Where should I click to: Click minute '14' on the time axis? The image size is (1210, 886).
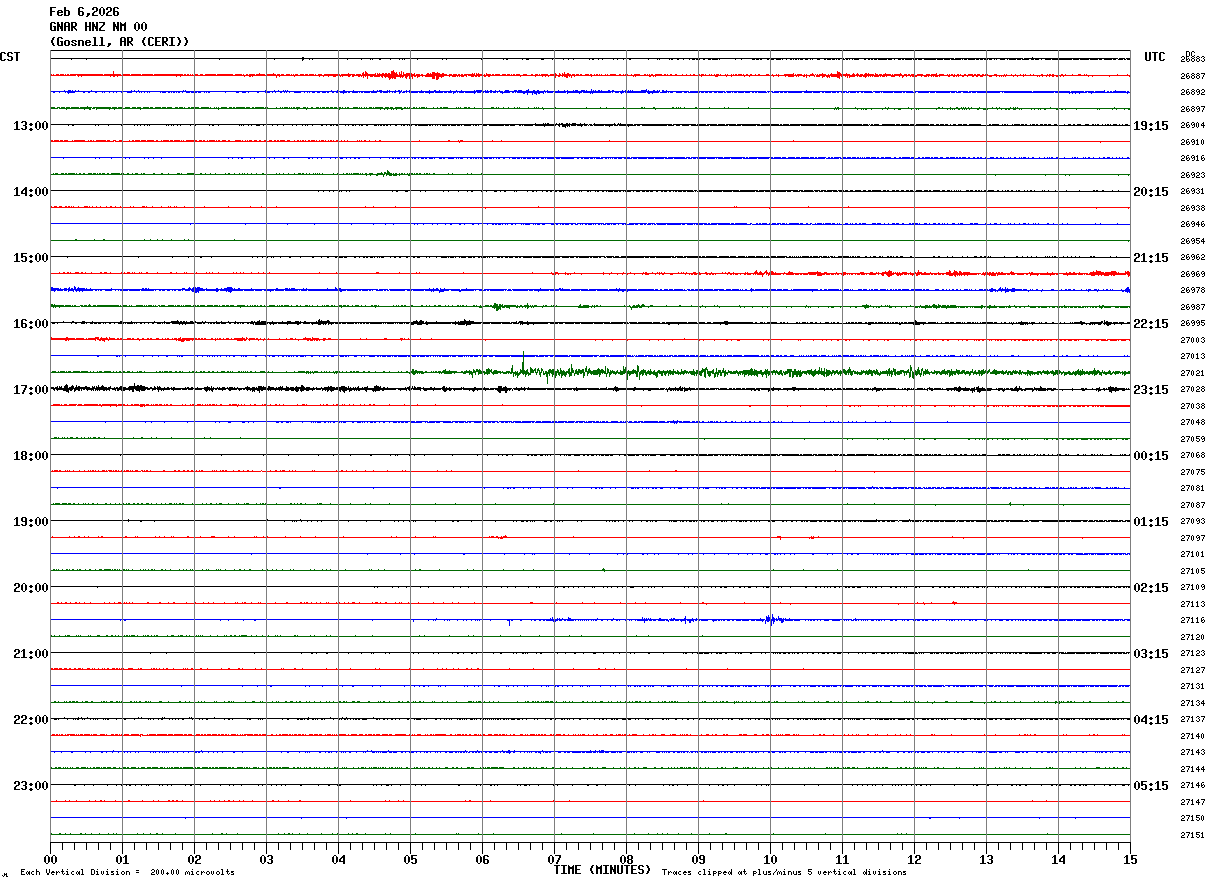click(1058, 859)
